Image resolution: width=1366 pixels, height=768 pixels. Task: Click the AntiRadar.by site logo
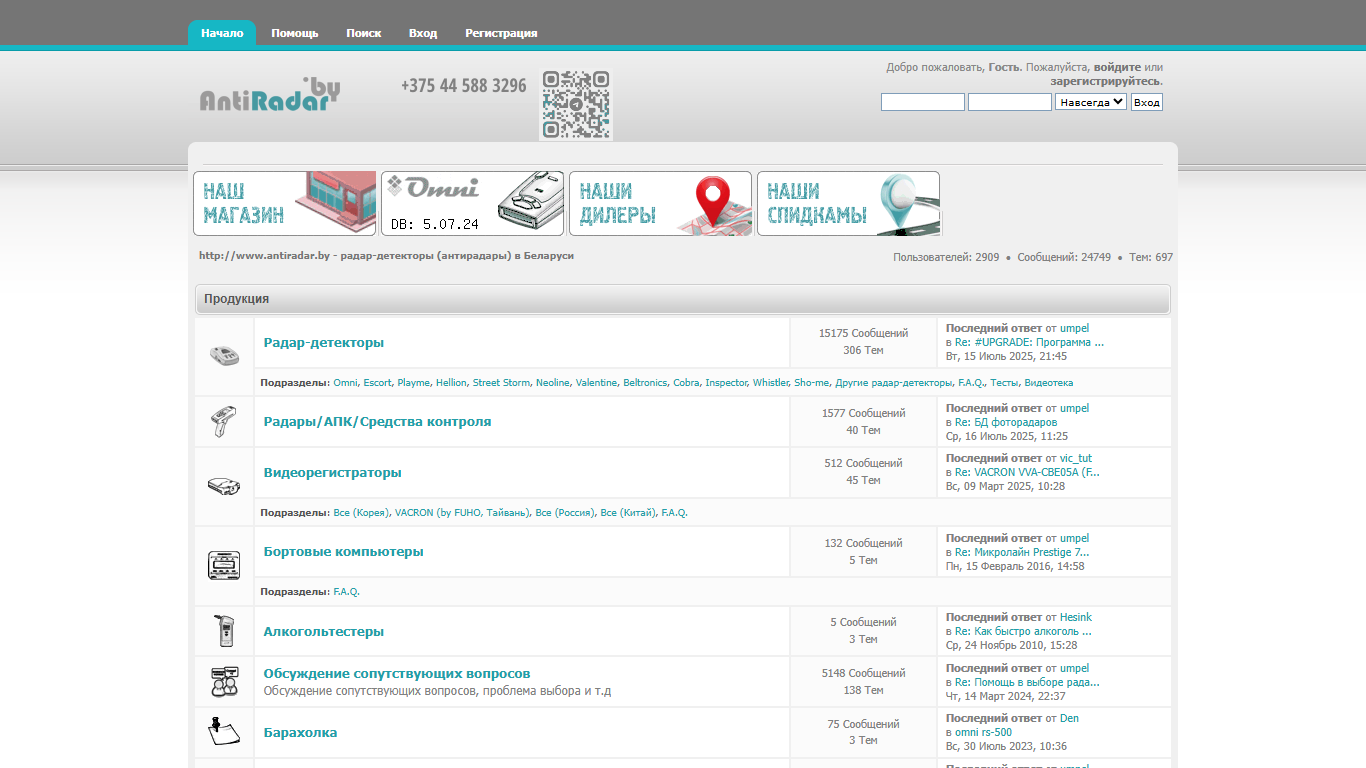270,95
